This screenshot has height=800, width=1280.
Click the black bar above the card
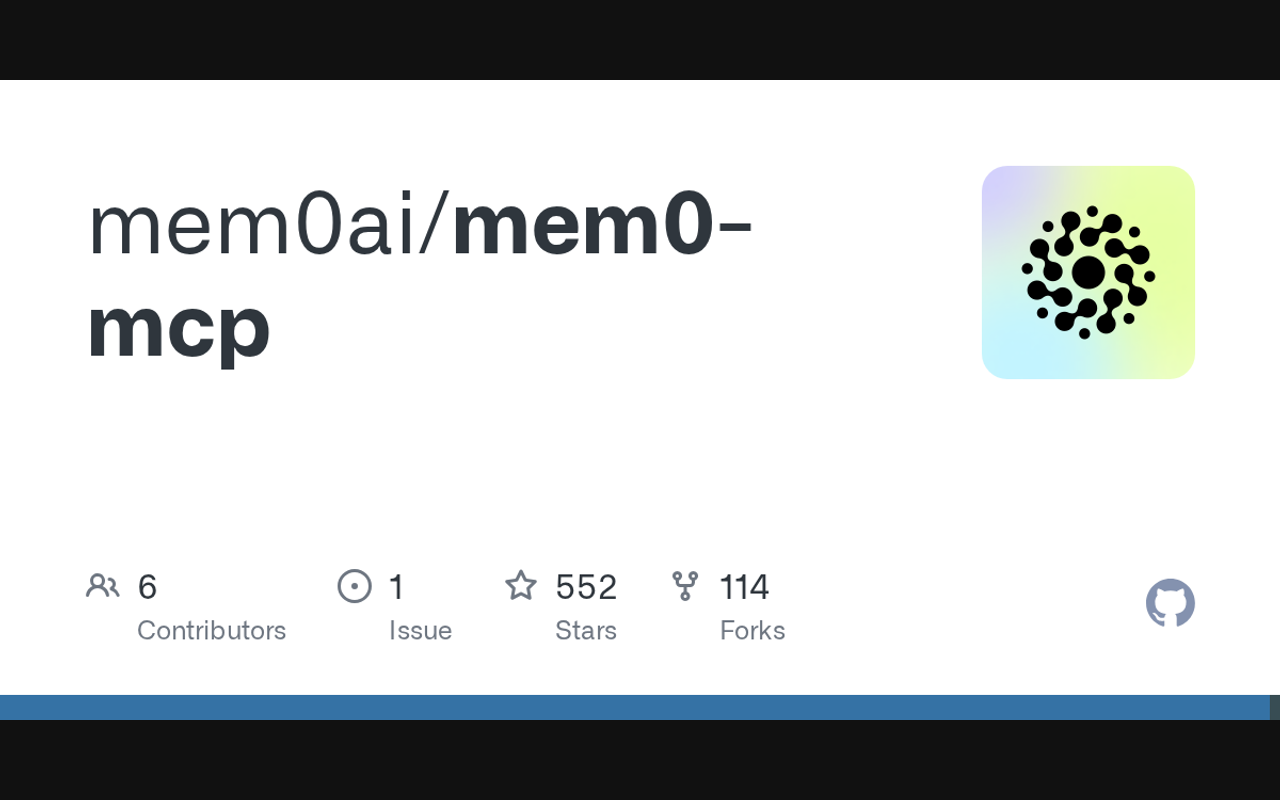640,40
